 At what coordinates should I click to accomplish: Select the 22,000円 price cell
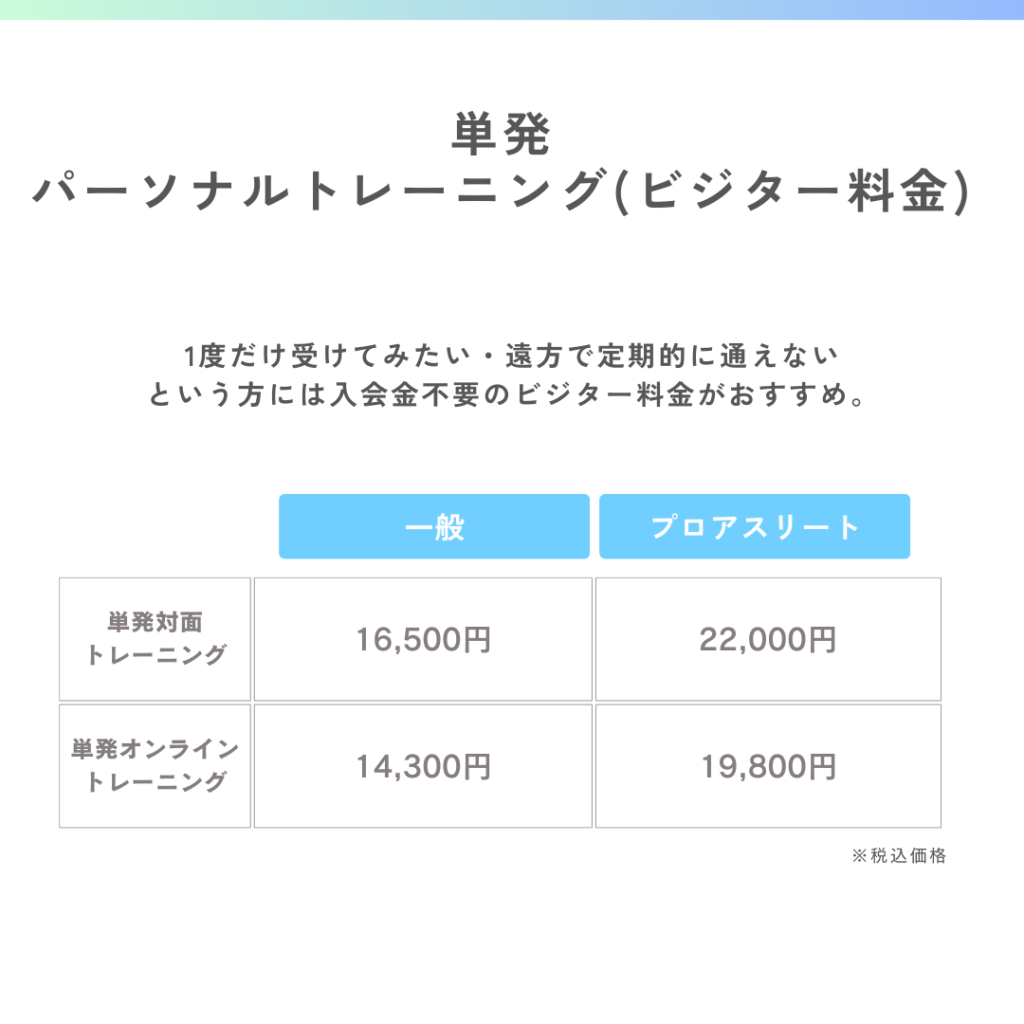[x=768, y=639]
